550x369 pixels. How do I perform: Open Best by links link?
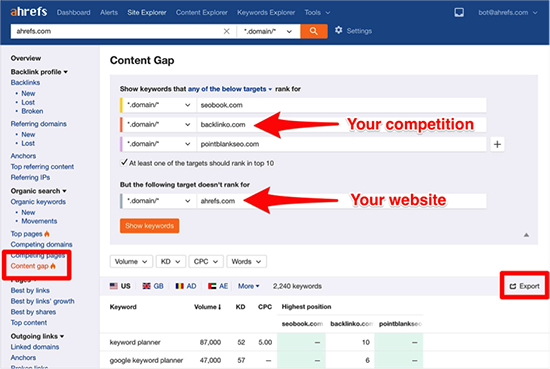30,290
